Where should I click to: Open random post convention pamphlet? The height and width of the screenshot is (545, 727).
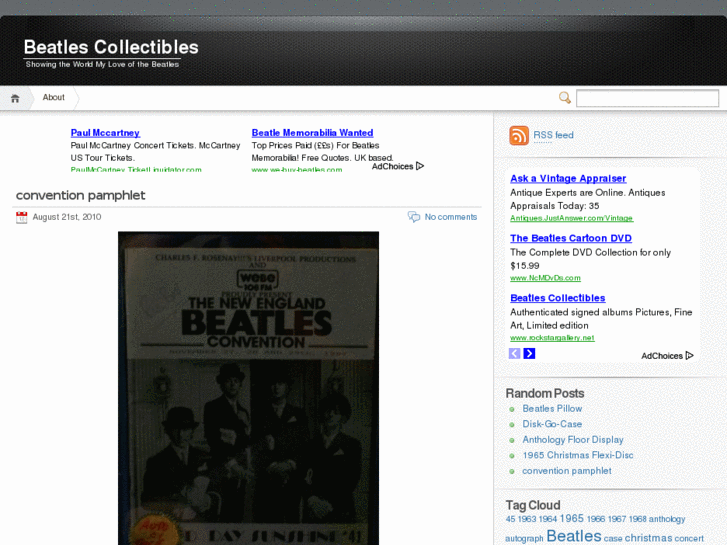pyautogui.click(x=567, y=471)
